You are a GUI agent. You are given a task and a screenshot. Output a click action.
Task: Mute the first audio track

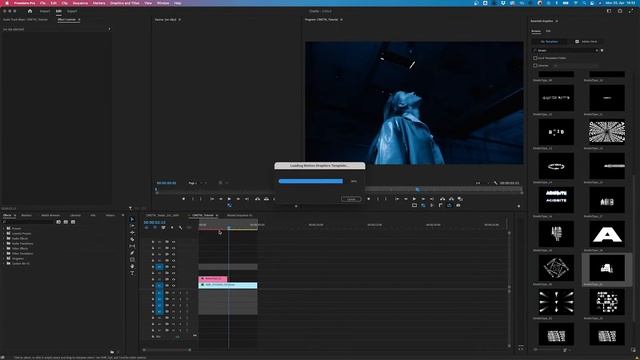click(173, 293)
